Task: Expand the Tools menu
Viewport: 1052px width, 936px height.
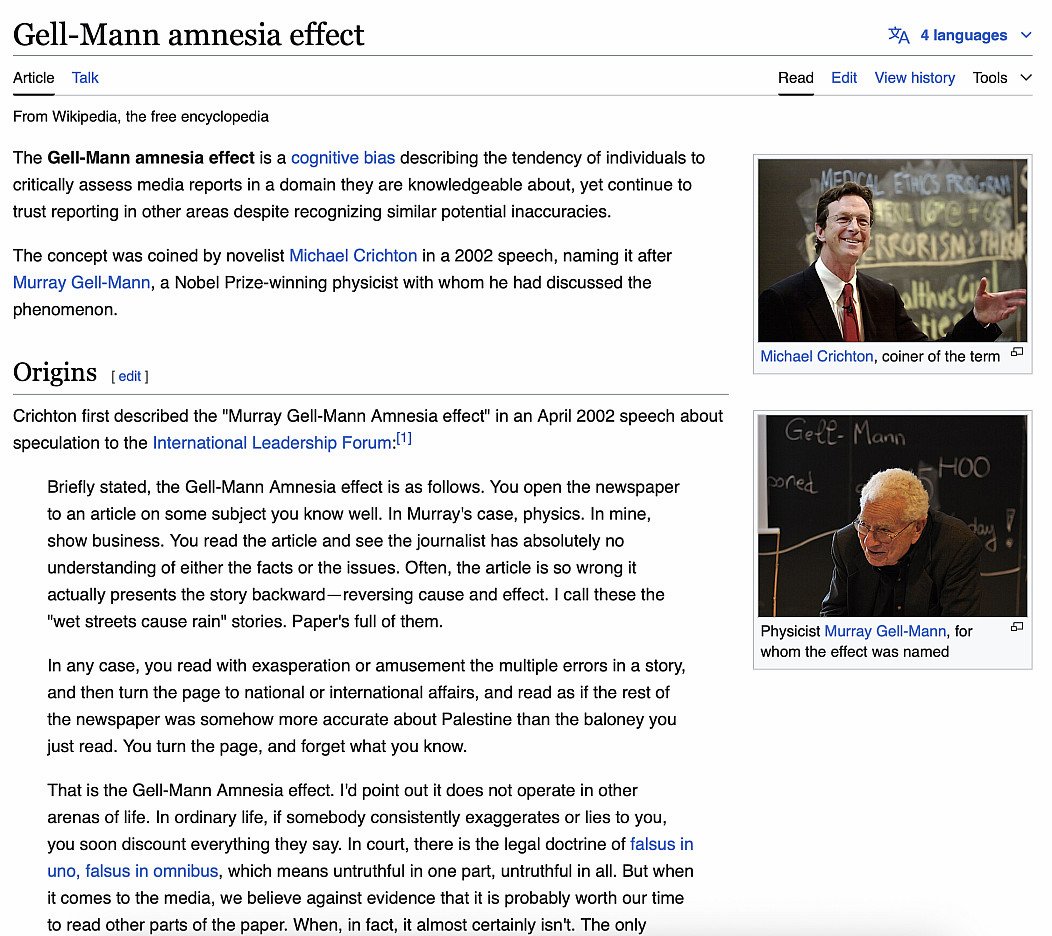Action: pyautogui.click(x=1001, y=77)
